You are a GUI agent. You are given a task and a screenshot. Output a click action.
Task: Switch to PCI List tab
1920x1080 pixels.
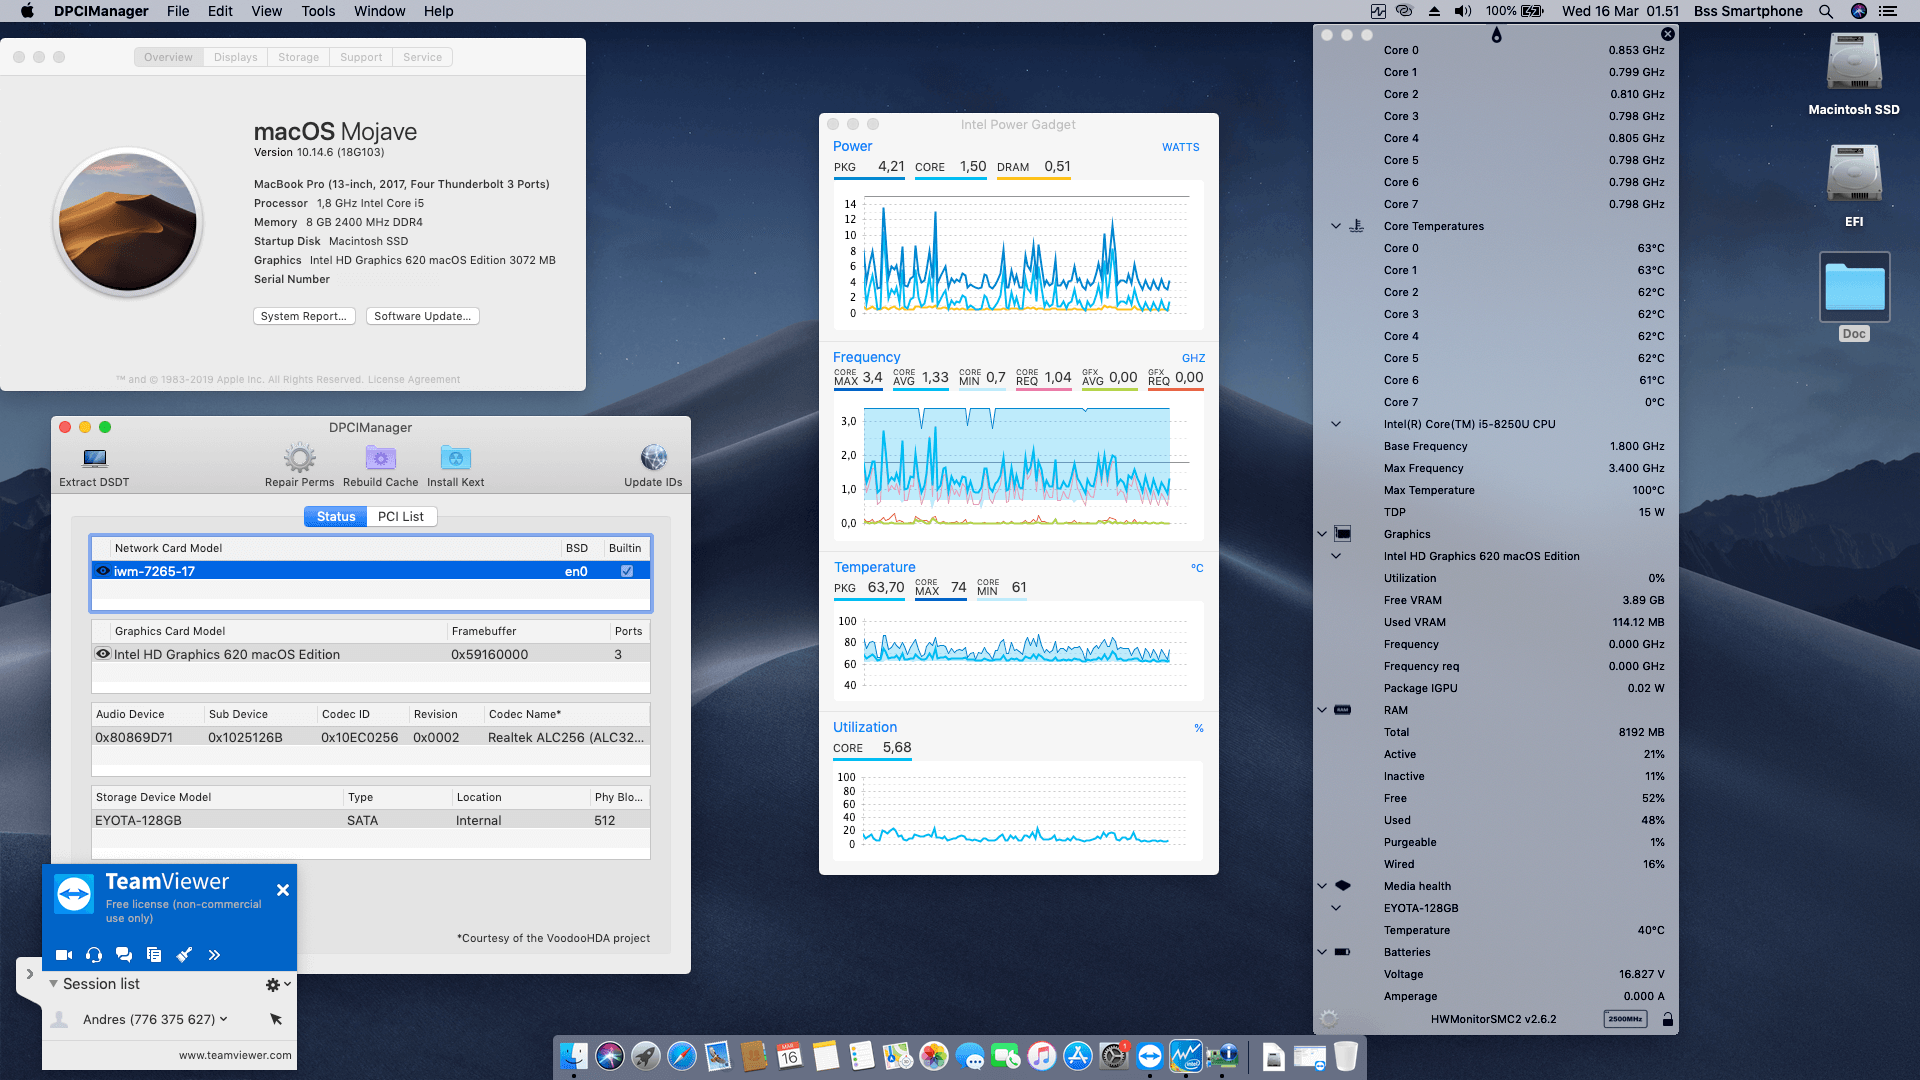401,516
